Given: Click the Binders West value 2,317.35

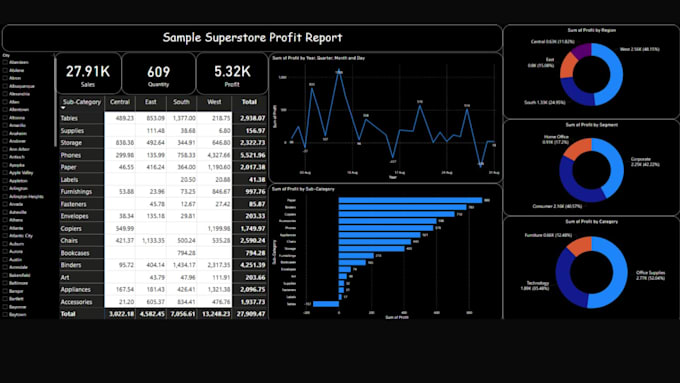Looking at the screenshot, I should pyautogui.click(x=219, y=265).
